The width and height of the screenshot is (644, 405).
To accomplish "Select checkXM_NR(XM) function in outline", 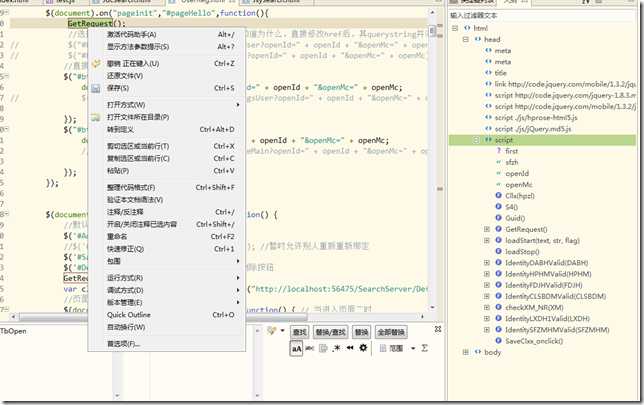I will coord(534,307).
